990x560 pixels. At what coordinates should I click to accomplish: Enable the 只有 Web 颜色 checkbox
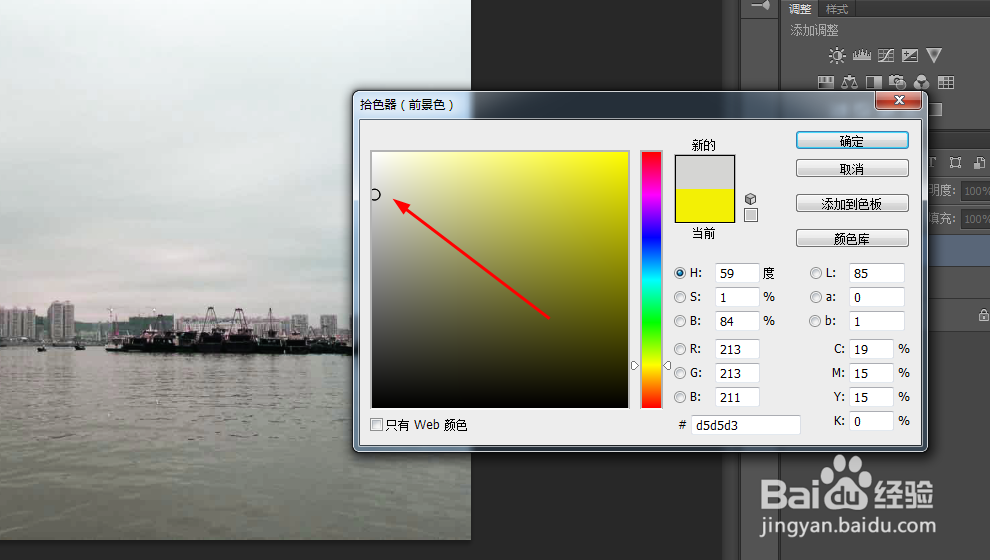376,425
